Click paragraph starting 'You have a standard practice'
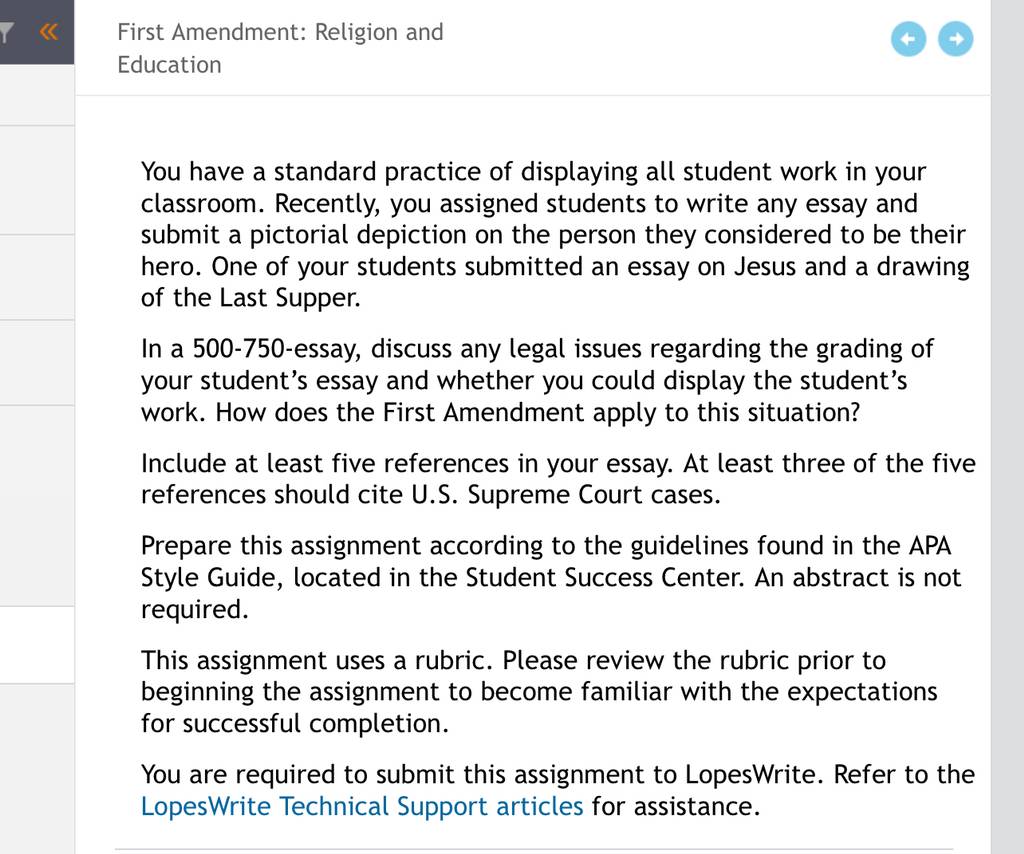Screen dimensions: 1024x854 click(555, 234)
